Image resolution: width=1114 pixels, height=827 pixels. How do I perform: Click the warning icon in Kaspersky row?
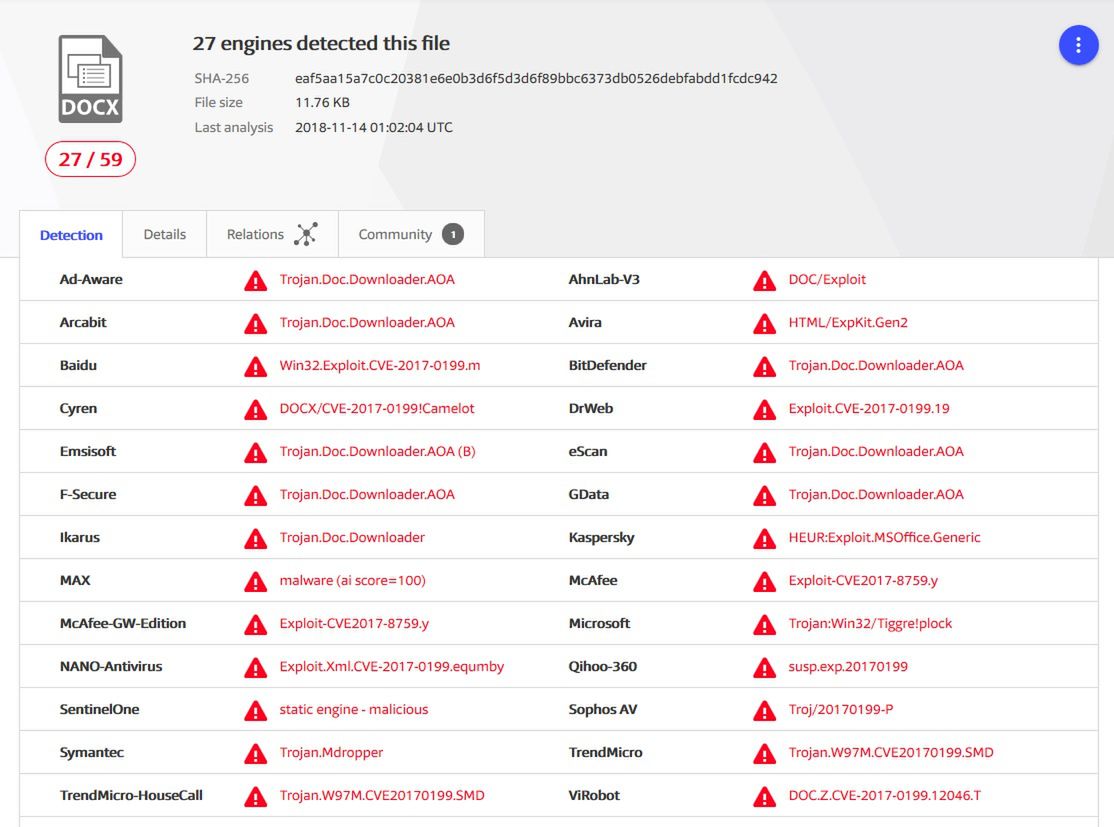coord(764,539)
